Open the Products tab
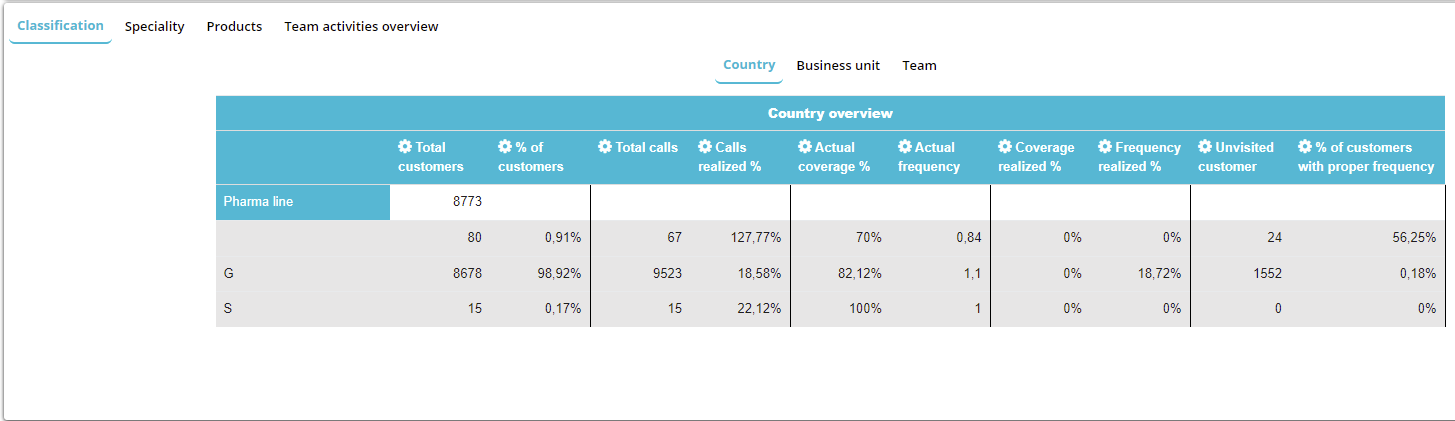1455x421 pixels. coord(234,27)
